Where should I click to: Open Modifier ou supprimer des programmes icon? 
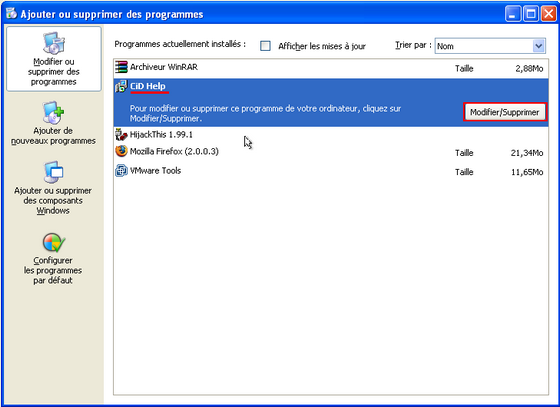(54, 43)
